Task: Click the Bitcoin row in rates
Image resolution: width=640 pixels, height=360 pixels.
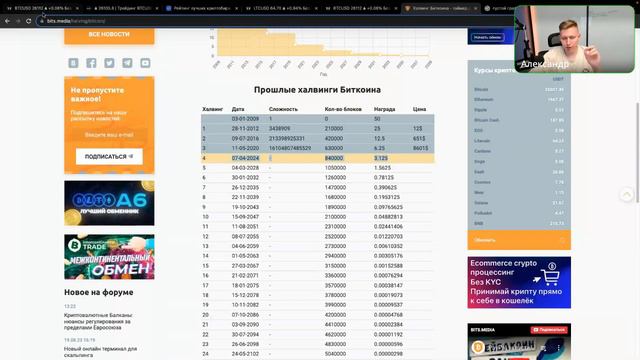Action: point(519,89)
